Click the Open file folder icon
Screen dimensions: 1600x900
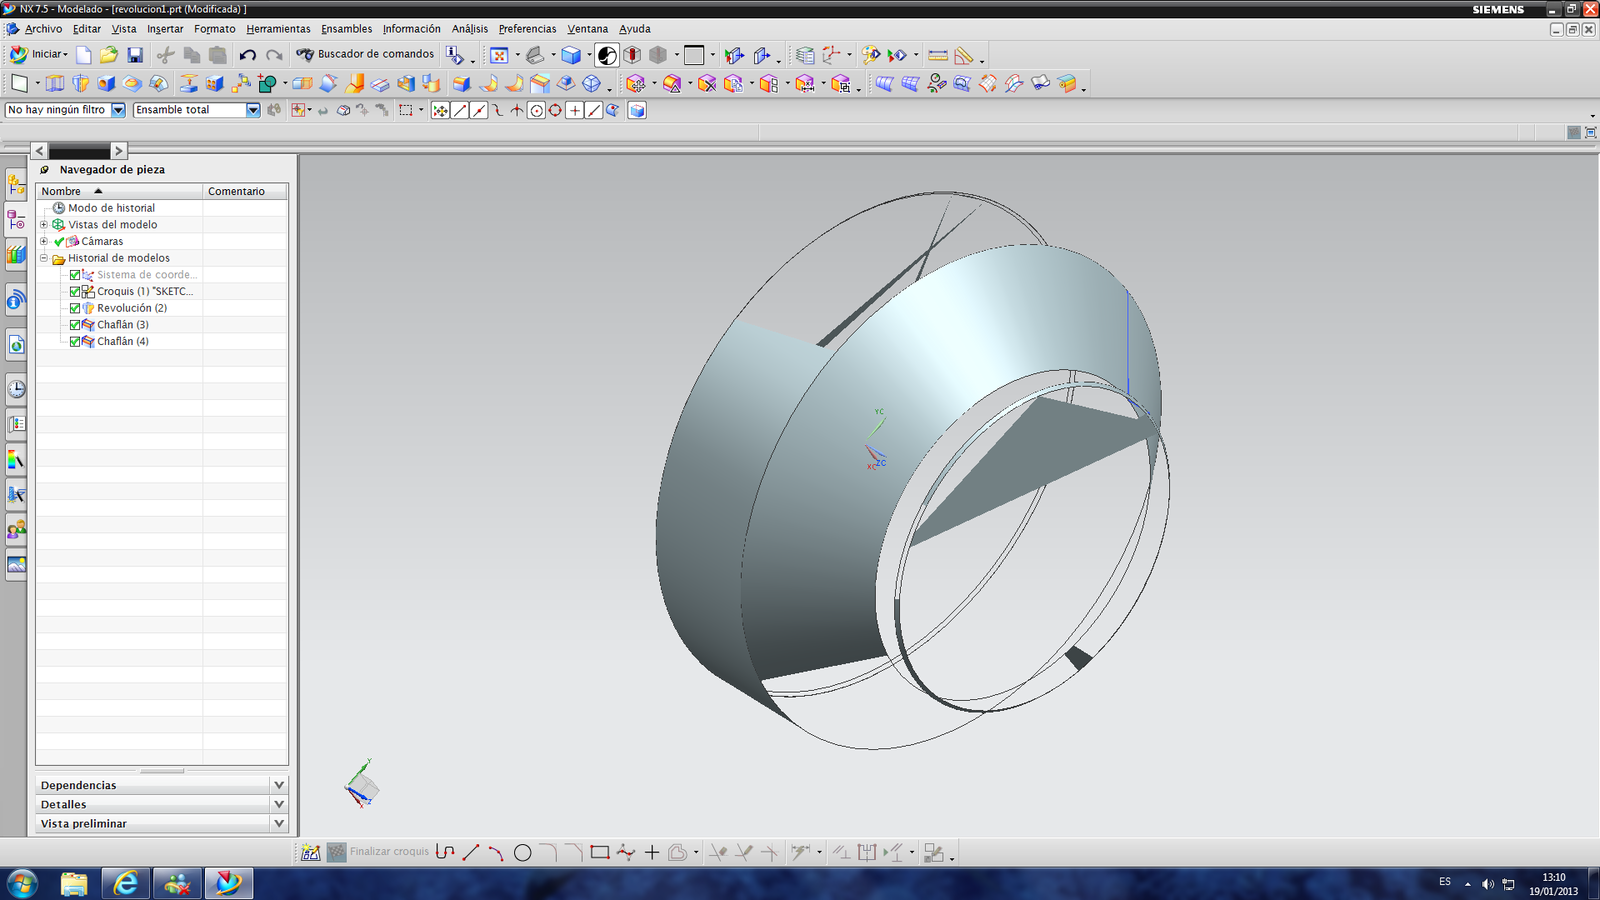[109, 55]
